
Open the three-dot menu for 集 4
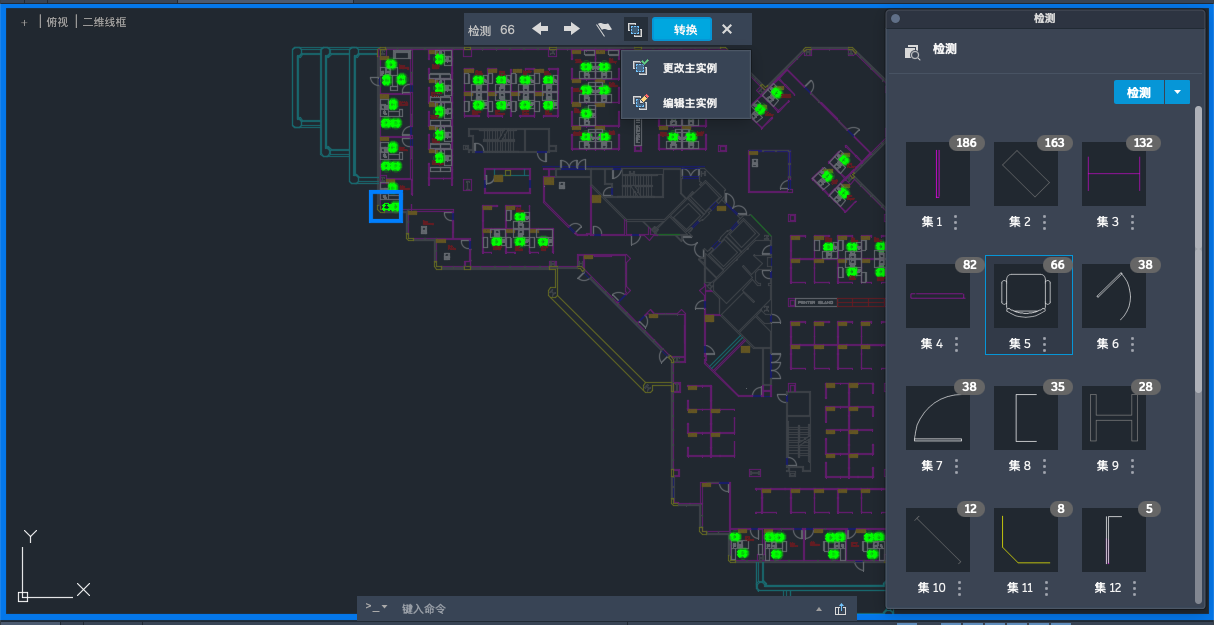click(x=956, y=344)
